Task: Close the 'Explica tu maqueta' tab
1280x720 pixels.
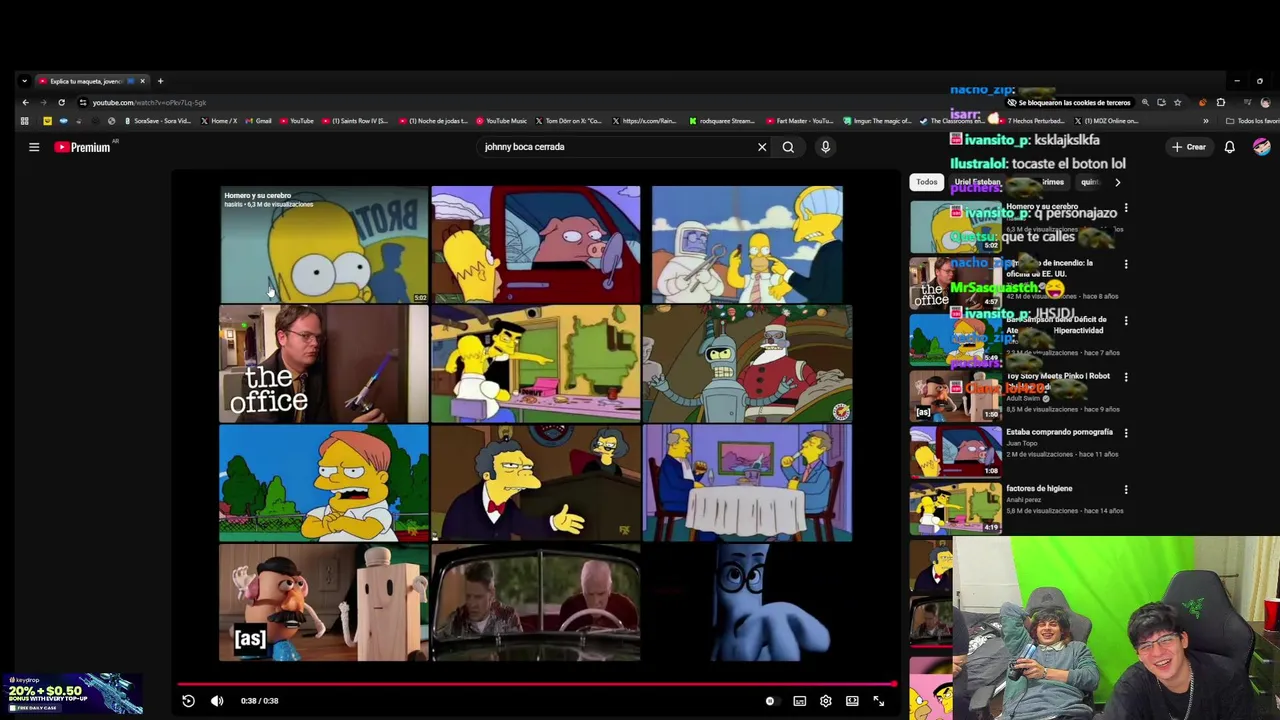Action: pyautogui.click(x=142, y=81)
